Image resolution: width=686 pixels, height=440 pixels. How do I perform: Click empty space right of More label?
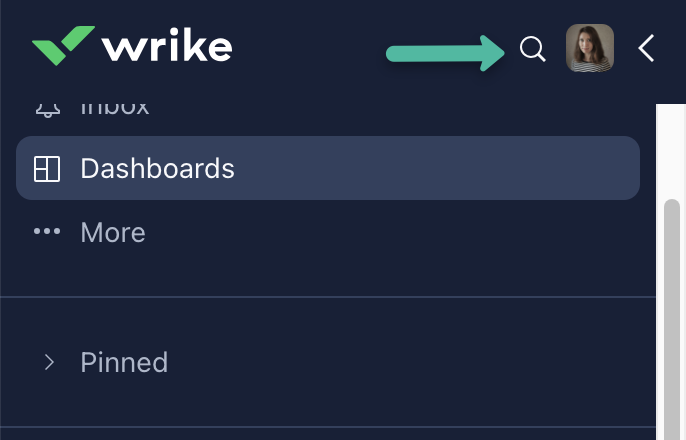pos(400,232)
